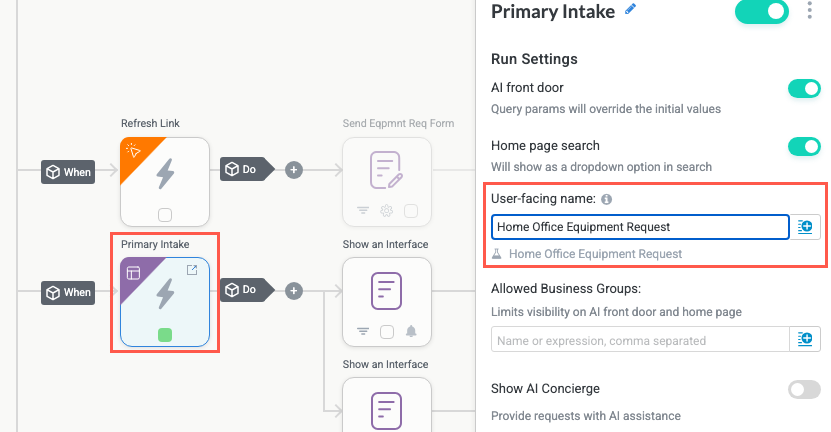Screen dimensions: 831x432
Task: Enable the Show AI Concierge switch
Action: click(804, 389)
